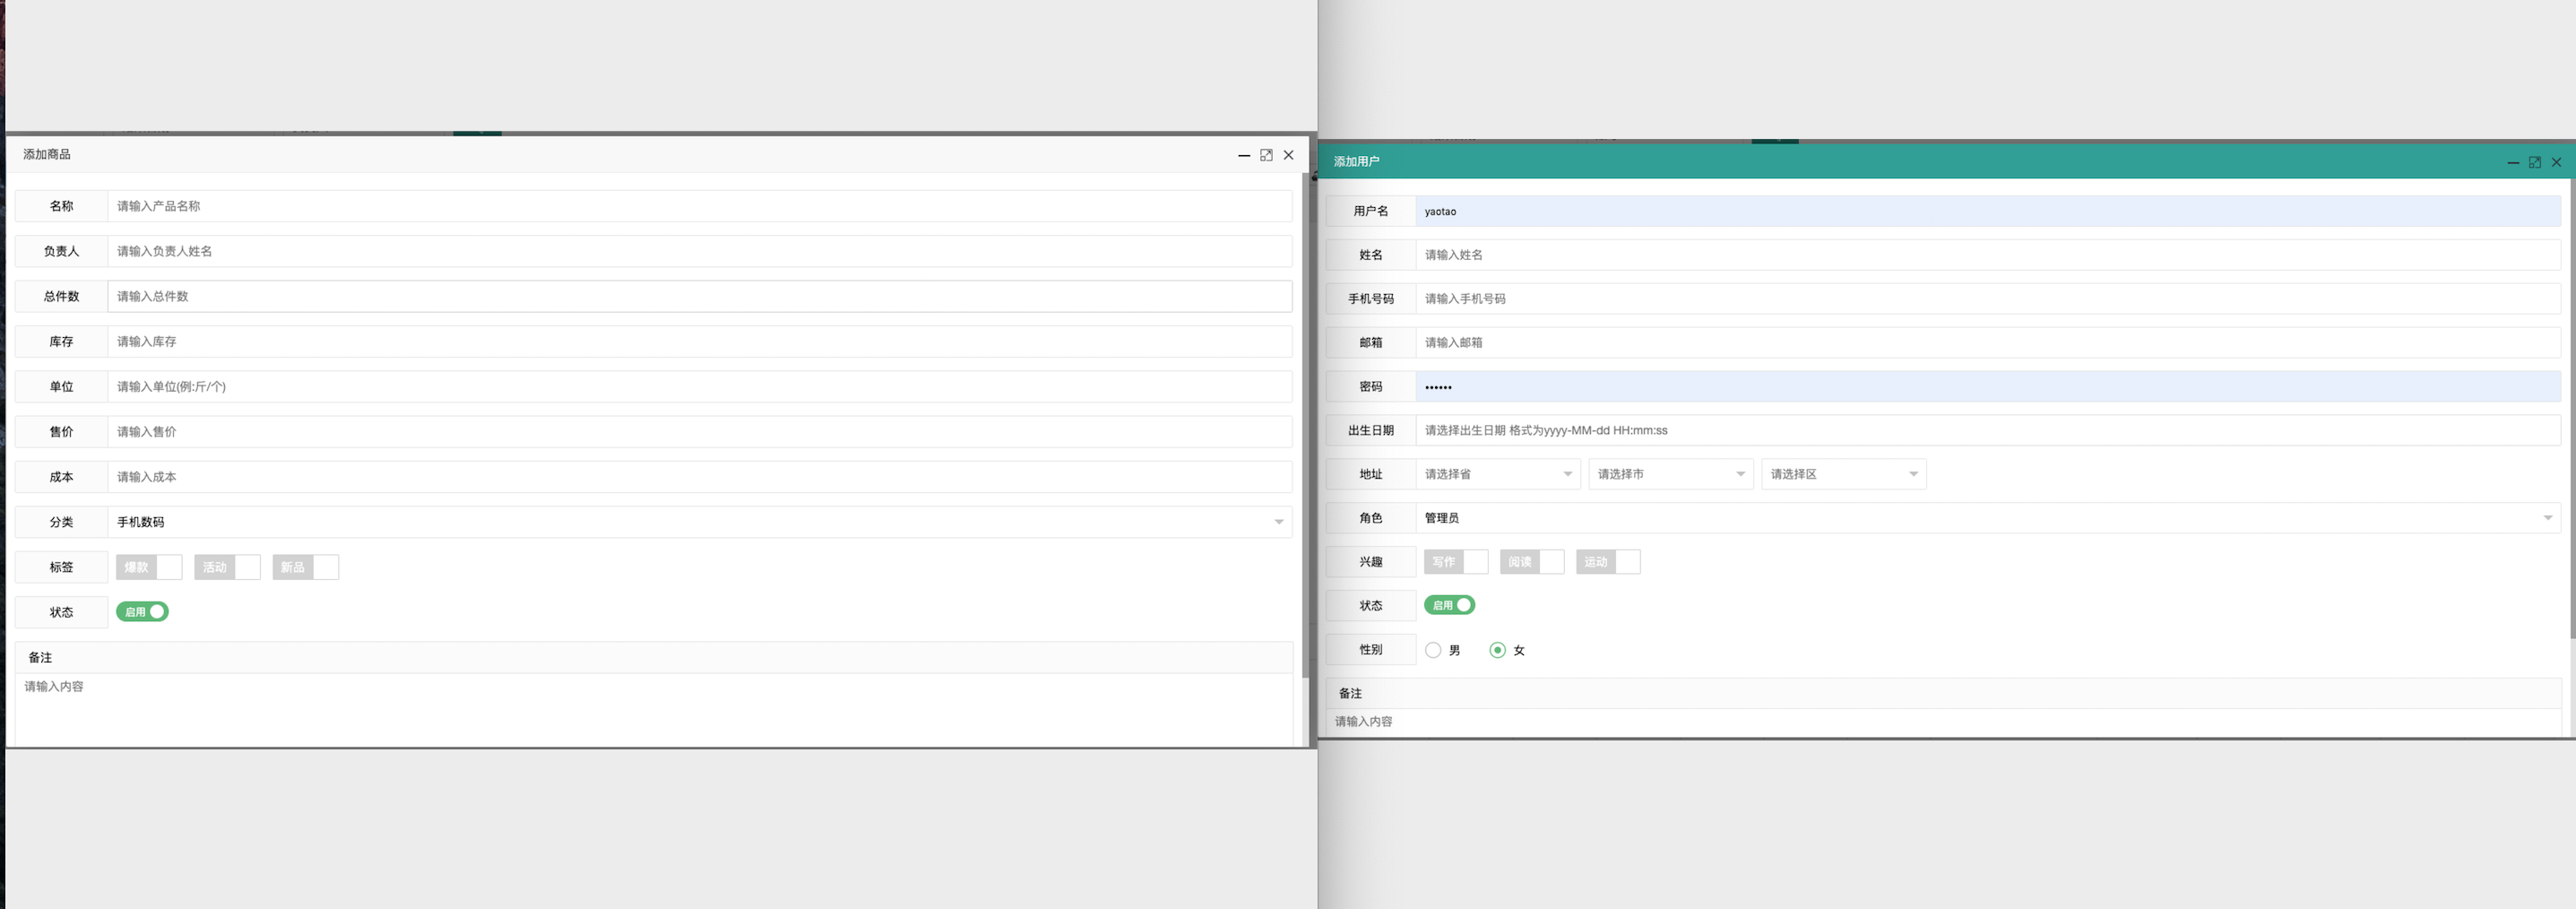This screenshot has width=2576, height=909.
Task: Click the 请选择区 dropdown arrow
Action: [1913, 474]
